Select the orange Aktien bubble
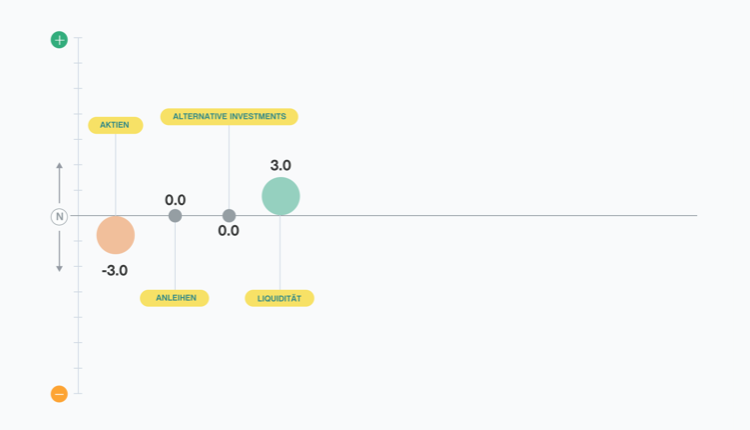The image size is (750, 430). pos(116,235)
